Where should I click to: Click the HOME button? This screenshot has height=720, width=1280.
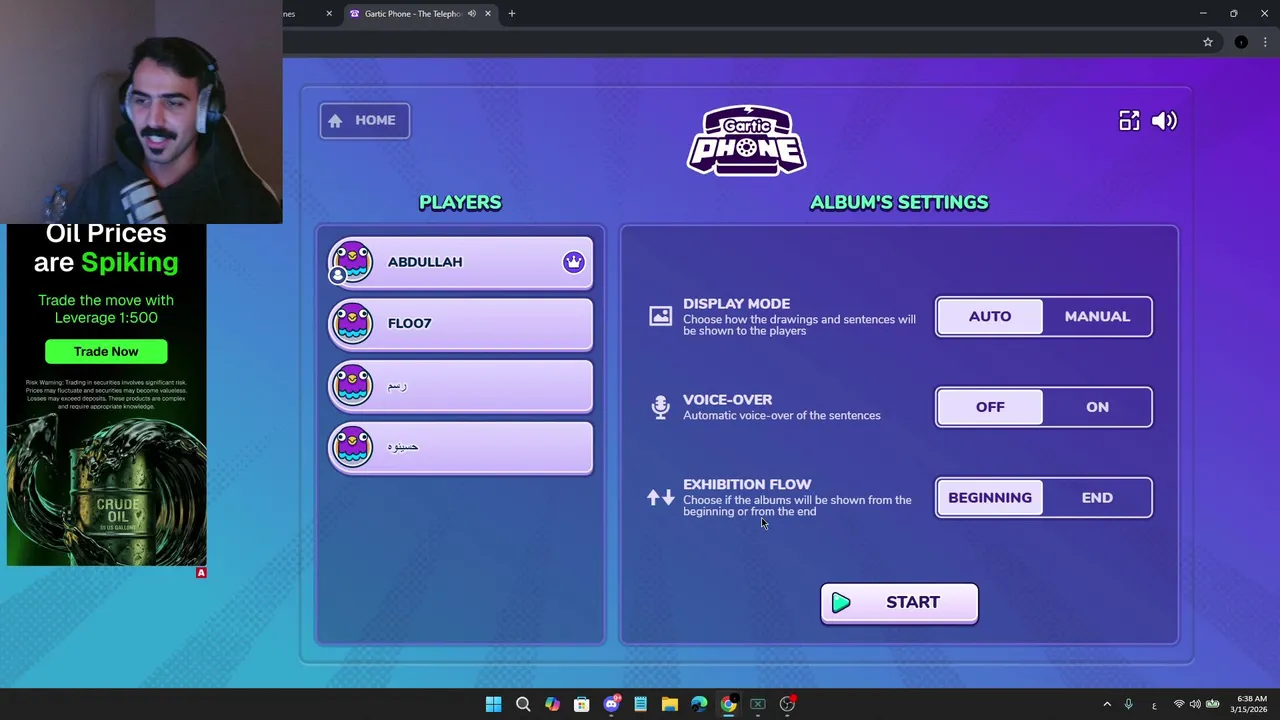click(x=364, y=120)
